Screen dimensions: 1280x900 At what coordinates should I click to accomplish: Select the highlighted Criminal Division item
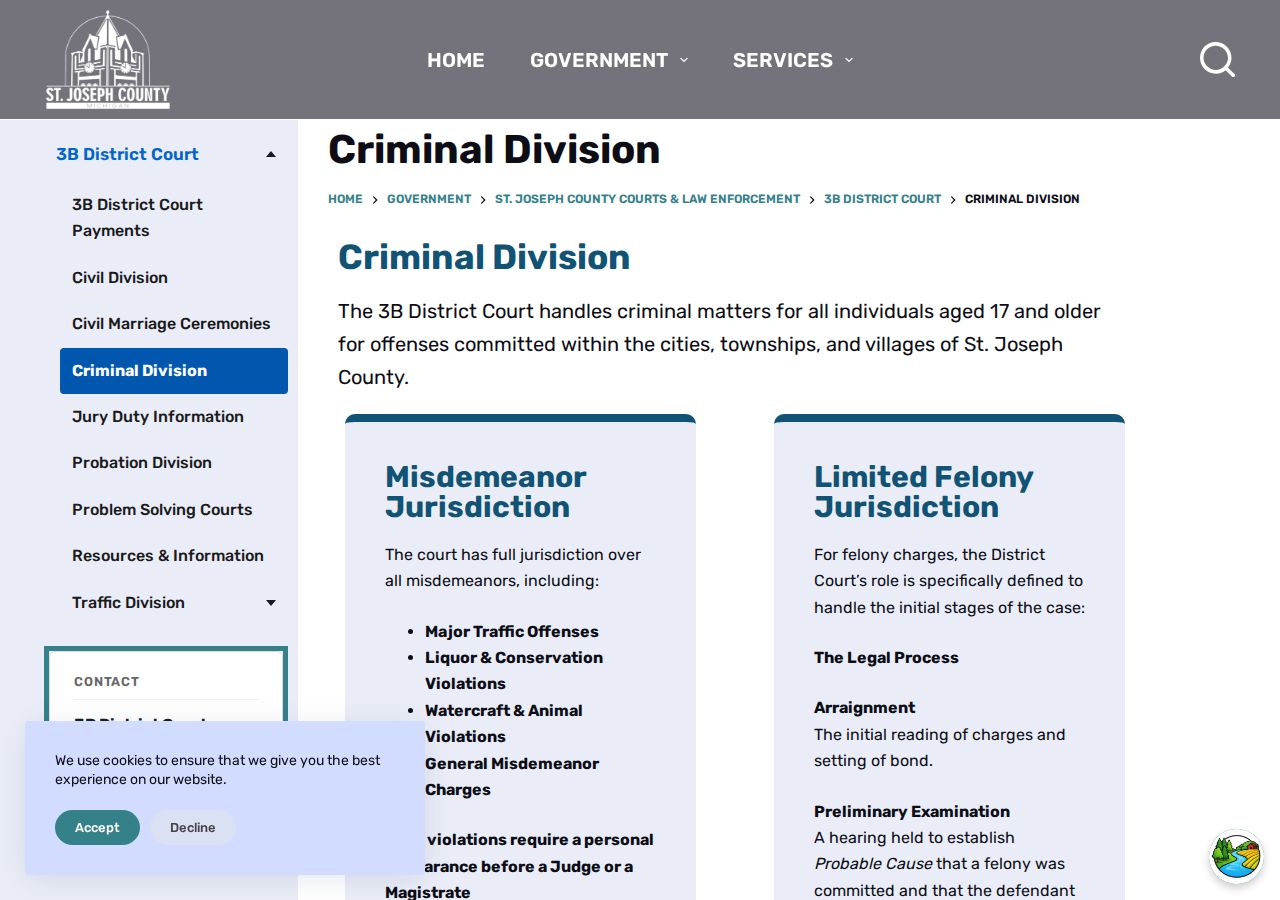[174, 371]
